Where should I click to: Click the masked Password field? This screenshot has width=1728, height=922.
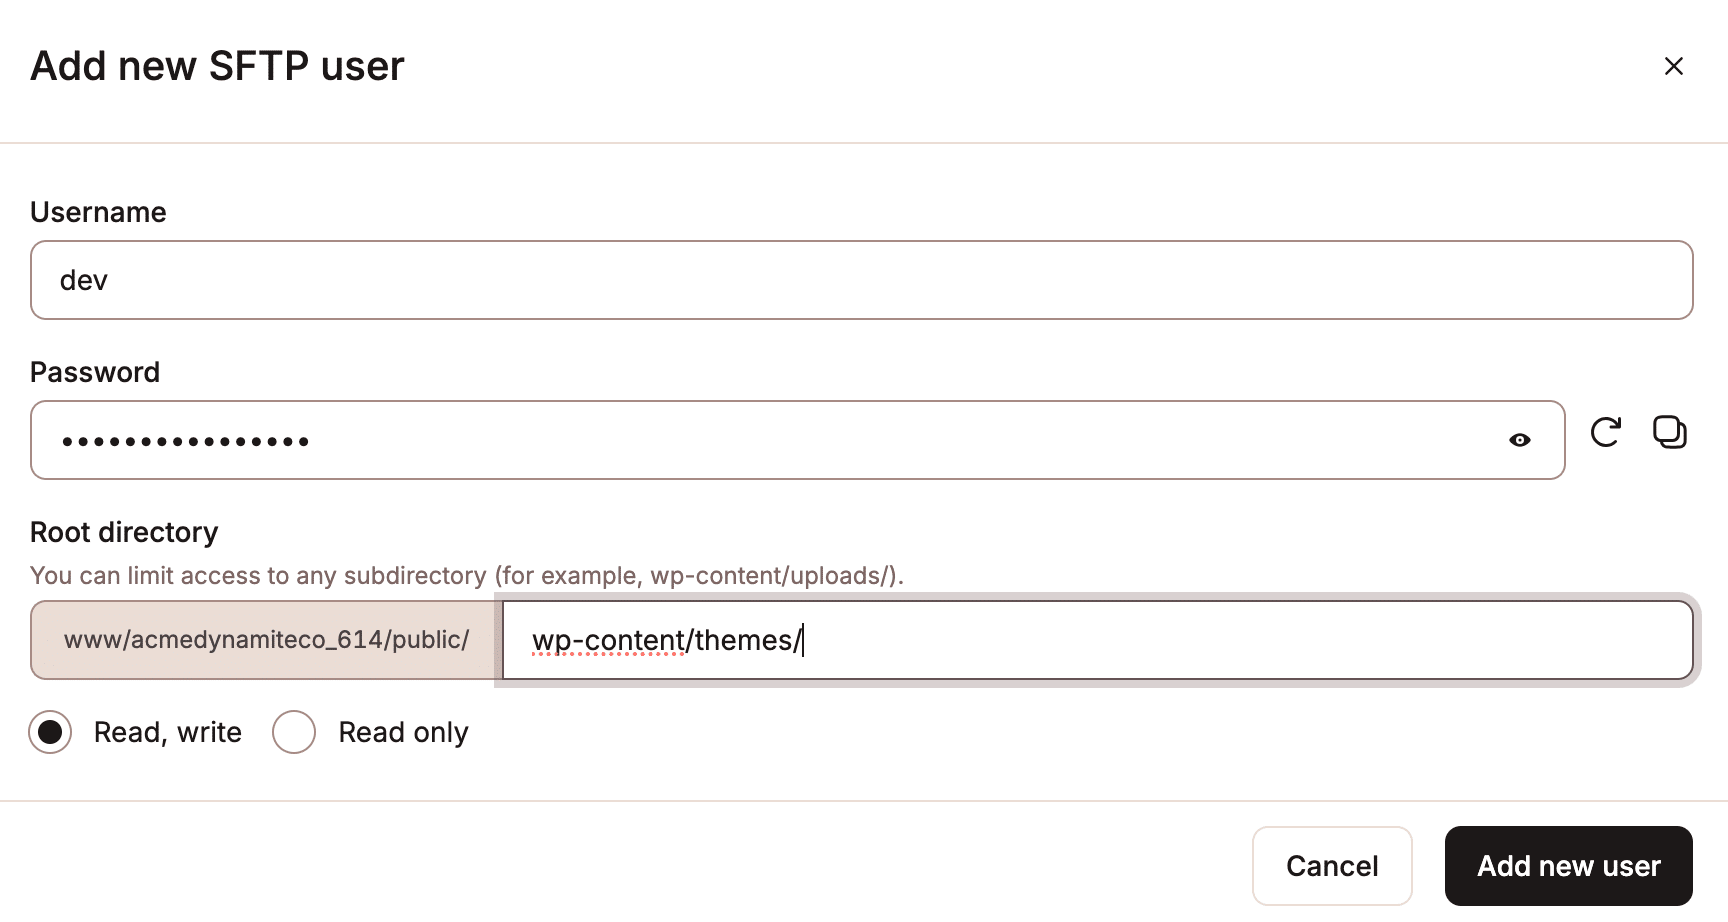pyautogui.click(x=700, y=440)
